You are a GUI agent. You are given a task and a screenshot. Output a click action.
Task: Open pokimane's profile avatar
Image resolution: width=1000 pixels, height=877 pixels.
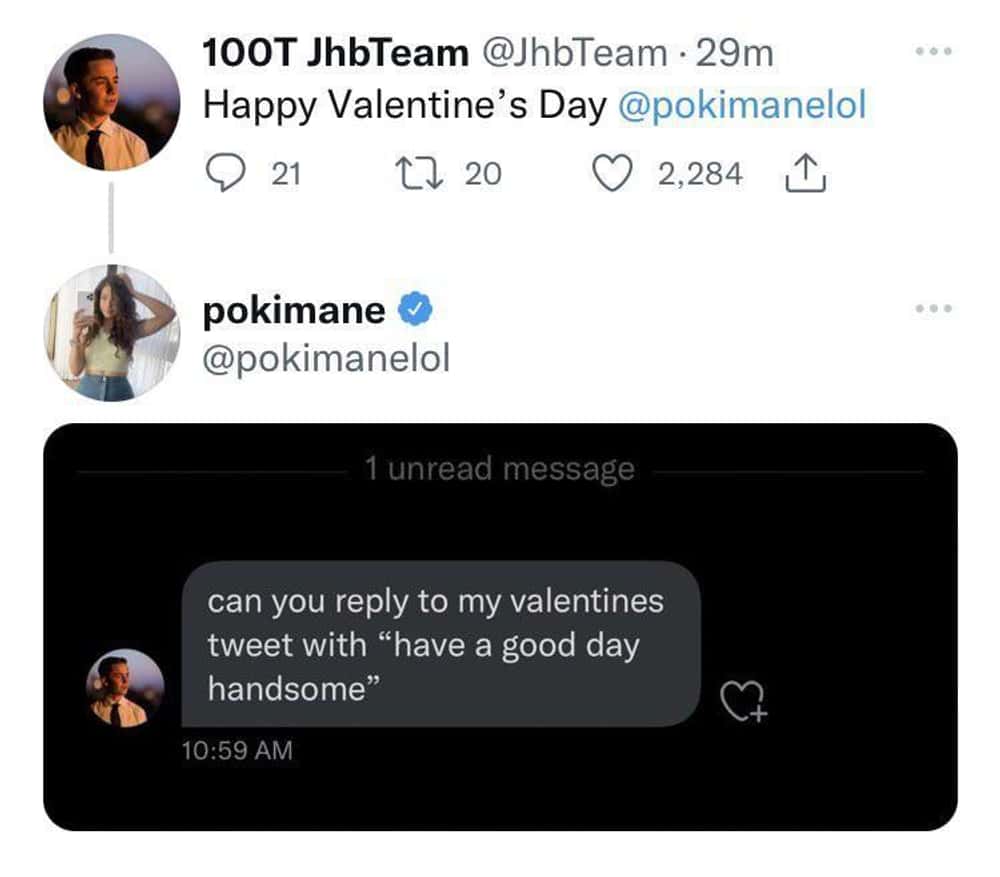111,333
